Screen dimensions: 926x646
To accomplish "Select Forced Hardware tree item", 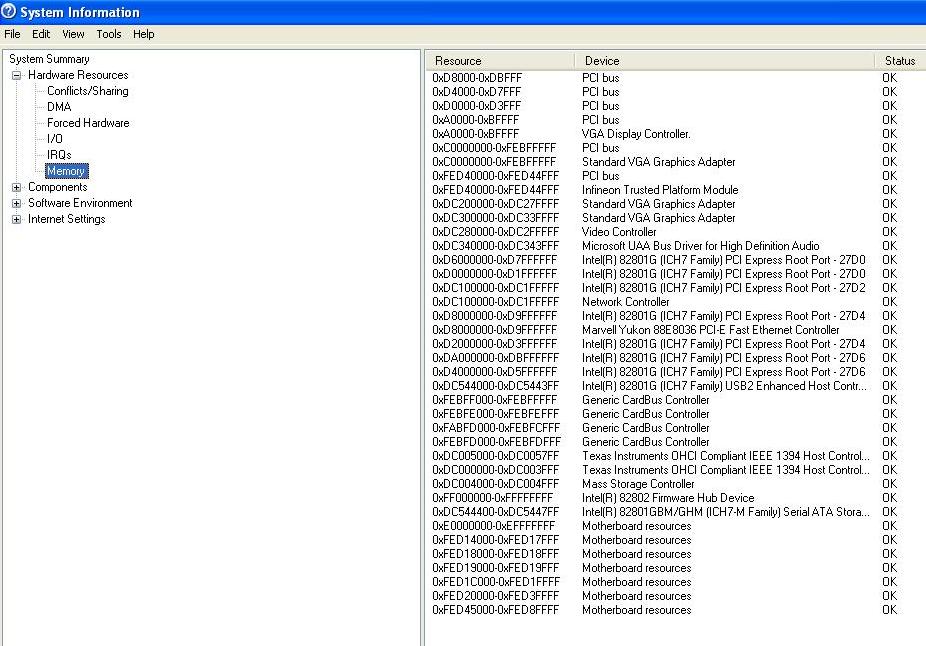I will [x=88, y=123].
